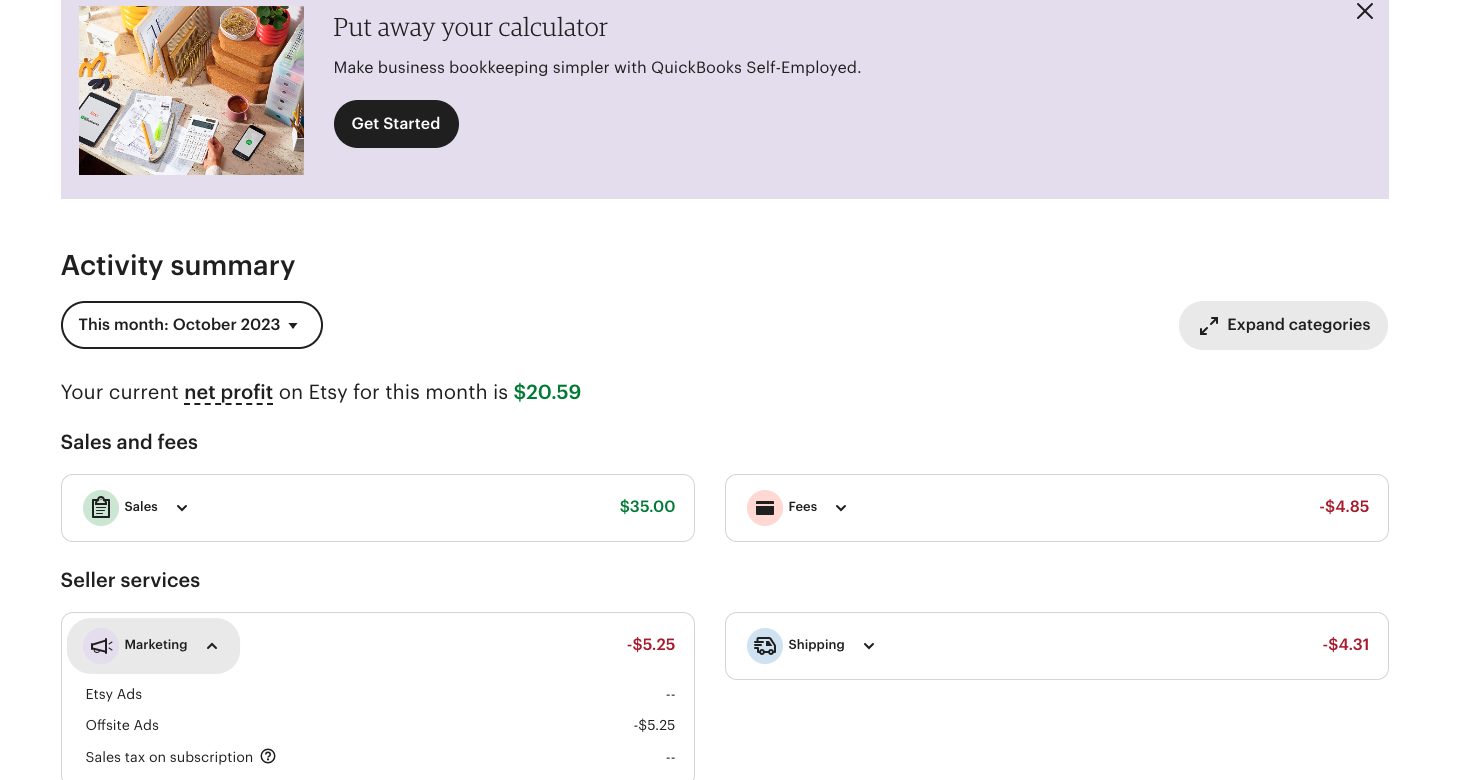1471x780 pixels.
Task: Click the expand arrows icon
Action: tap(1209, 326)
